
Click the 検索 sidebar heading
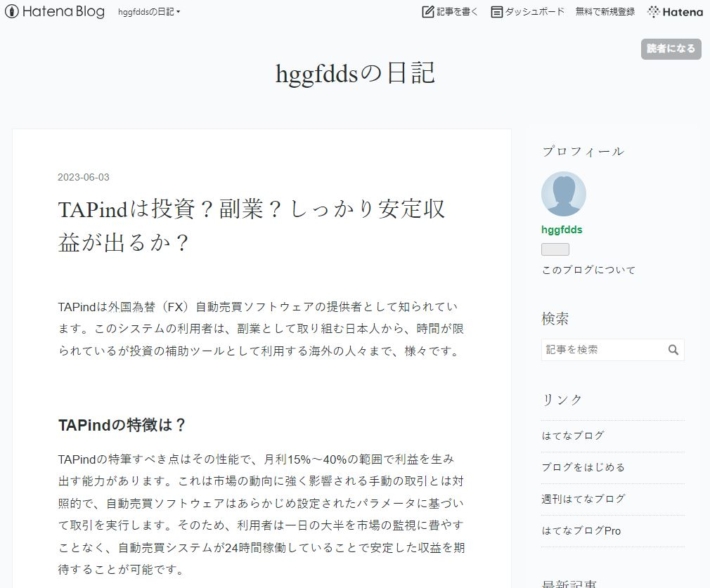tap(555, 319)
